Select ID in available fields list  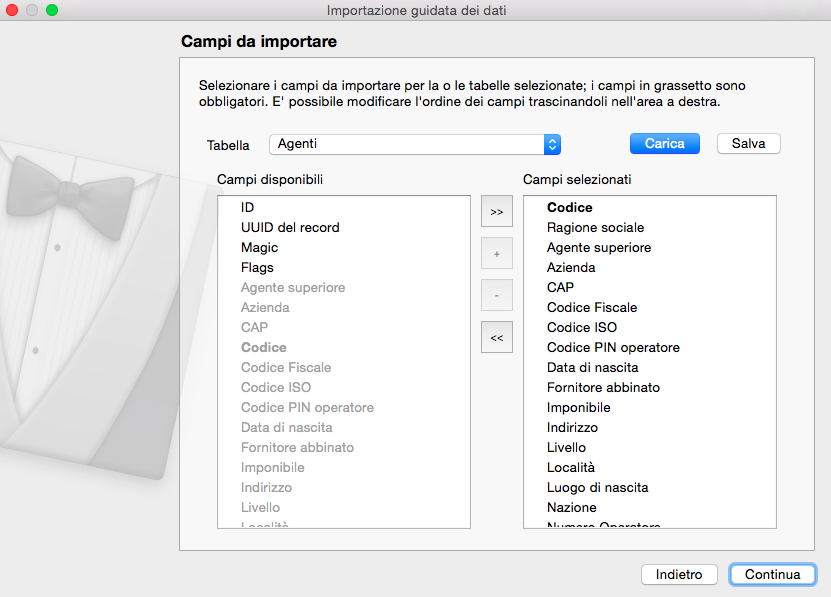point(248,207)
